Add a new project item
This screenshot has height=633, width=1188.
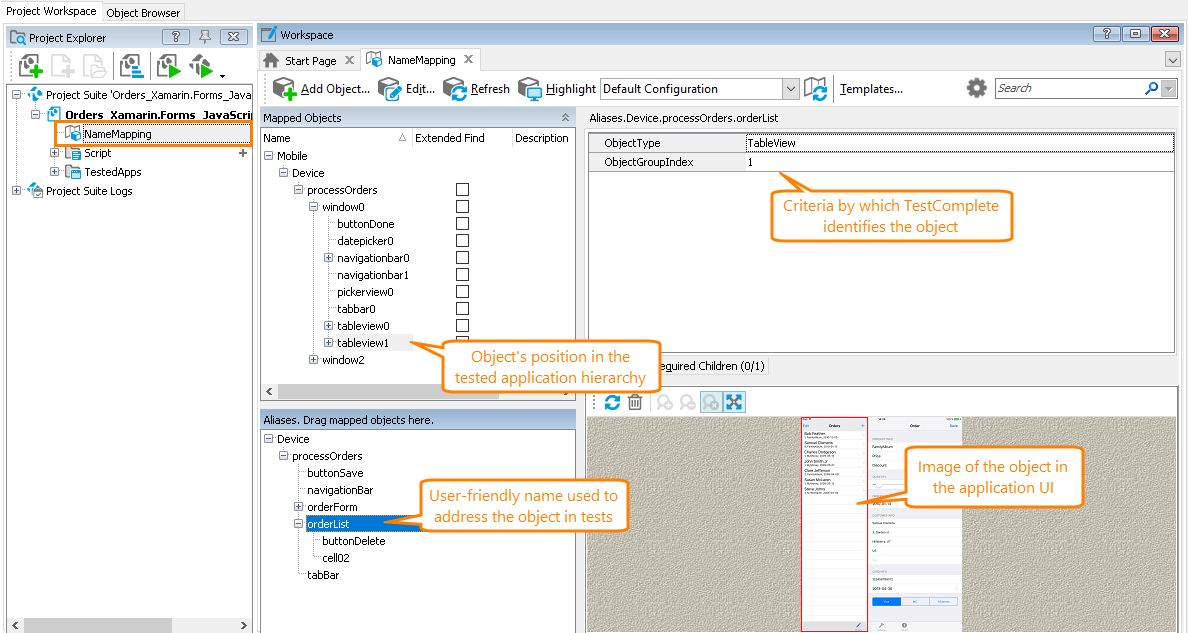pos(29,66)
